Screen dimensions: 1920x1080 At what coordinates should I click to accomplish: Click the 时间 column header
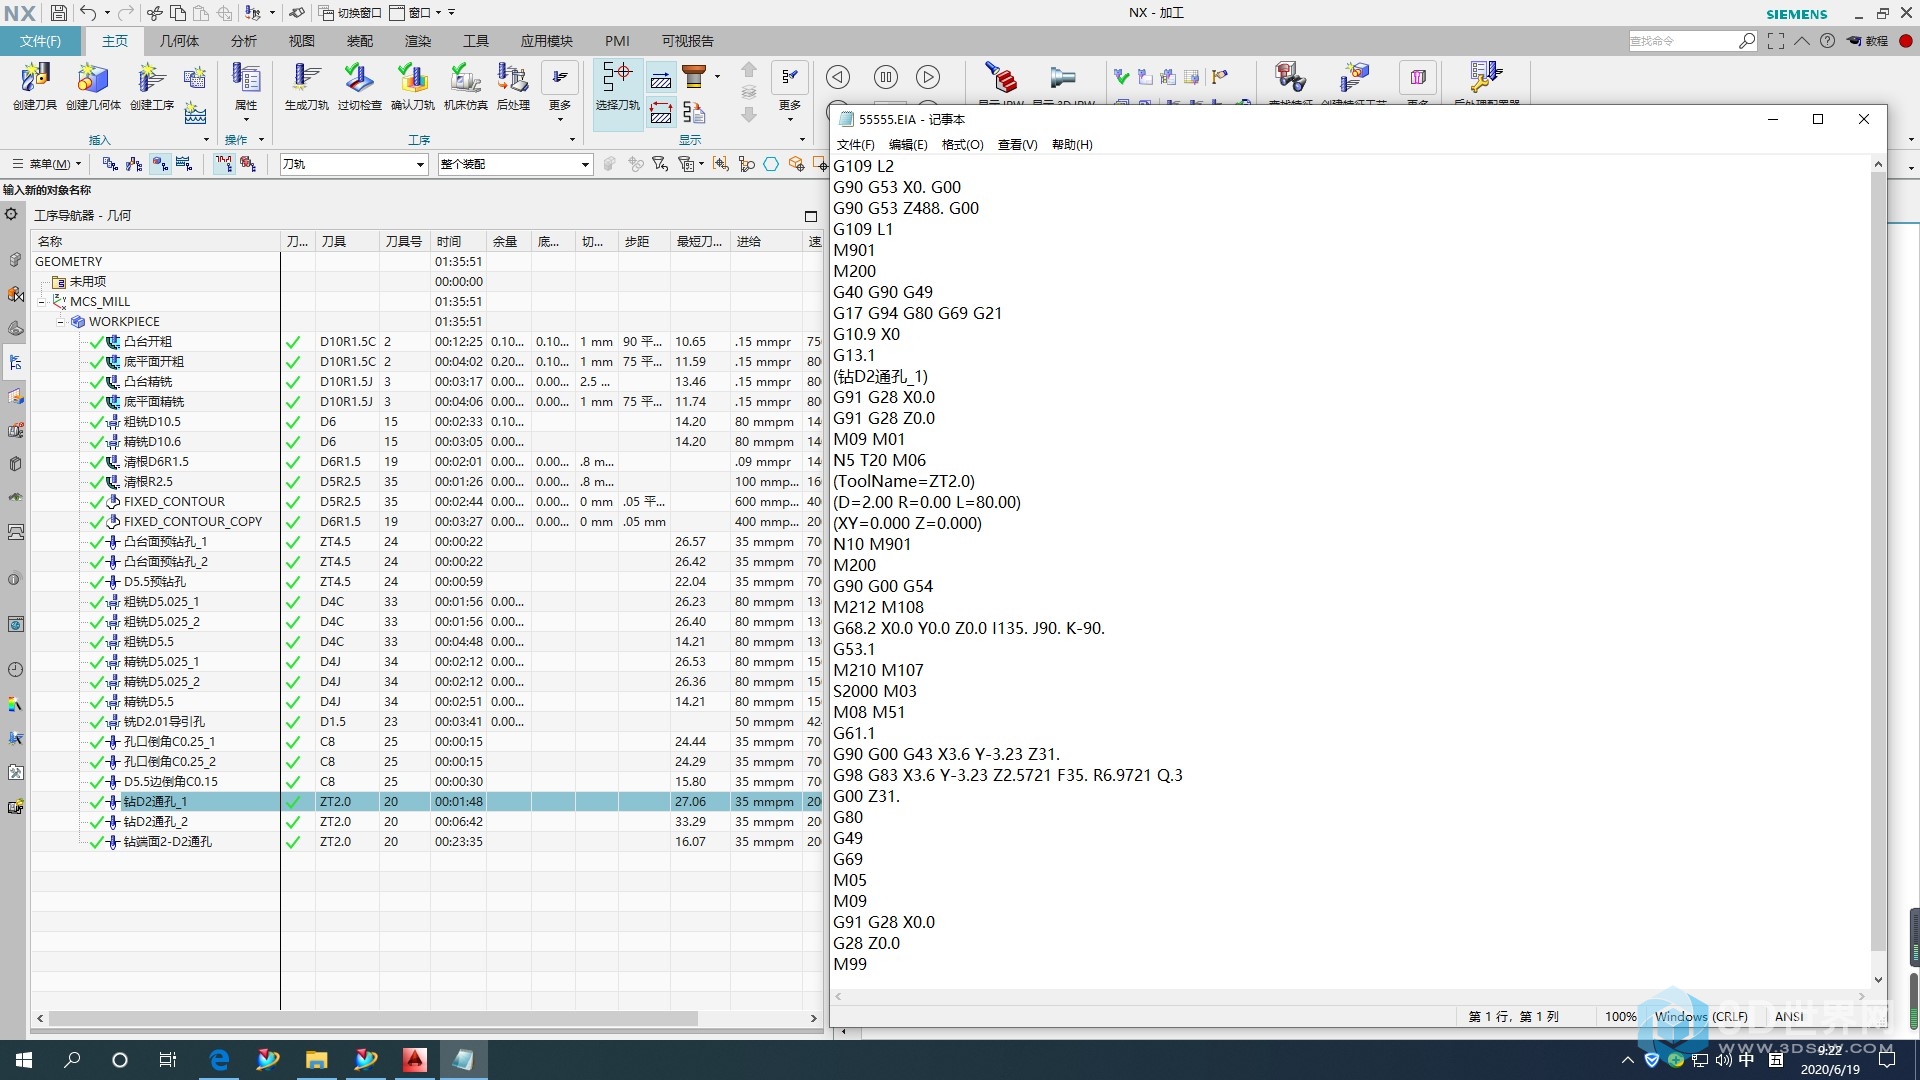click(459, 241)
